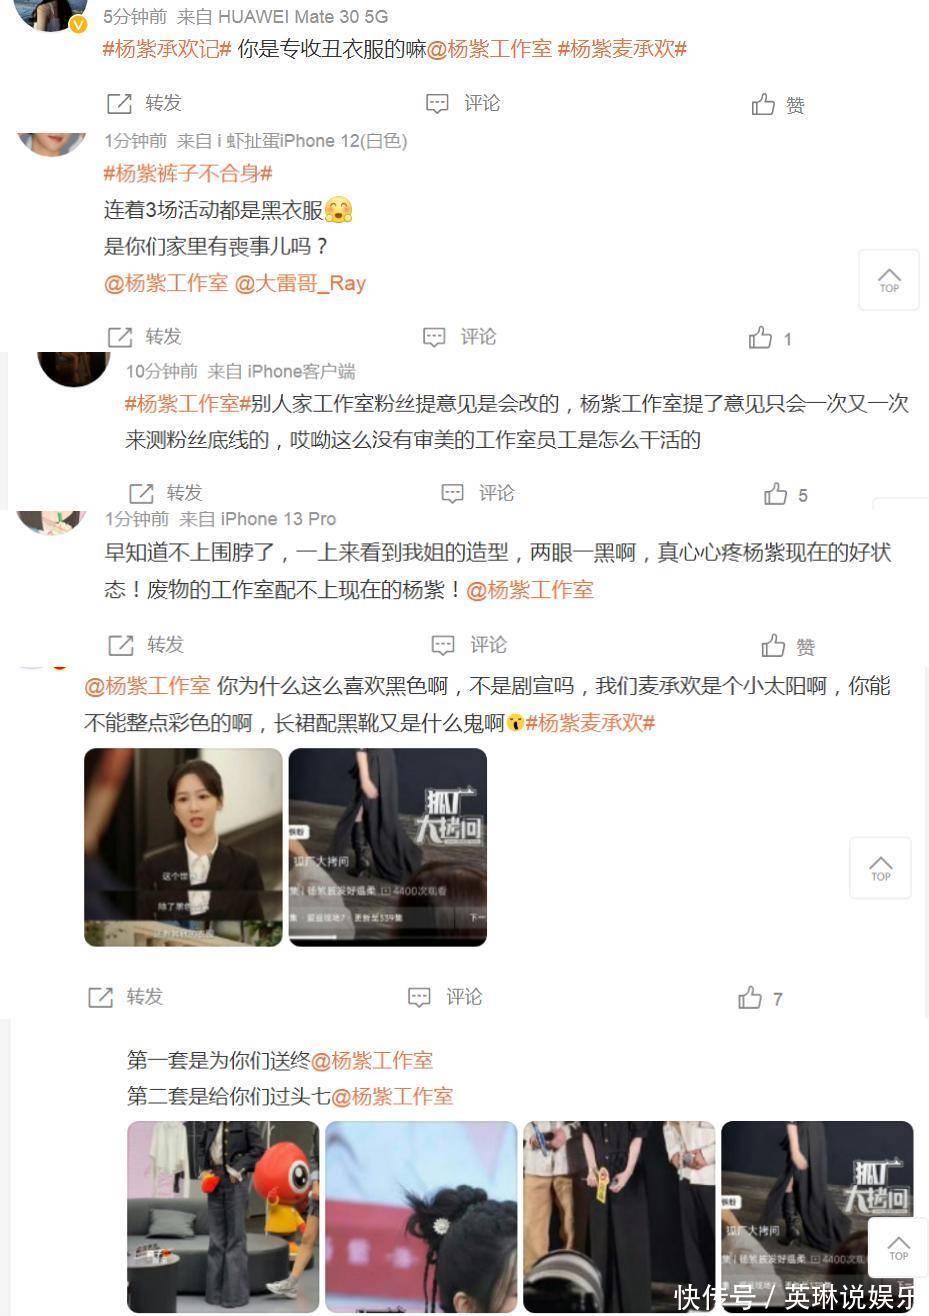Click the middle TOP back-to-top button
The height and width of the screenshot is (1316, 929).
tap(880, 868)
